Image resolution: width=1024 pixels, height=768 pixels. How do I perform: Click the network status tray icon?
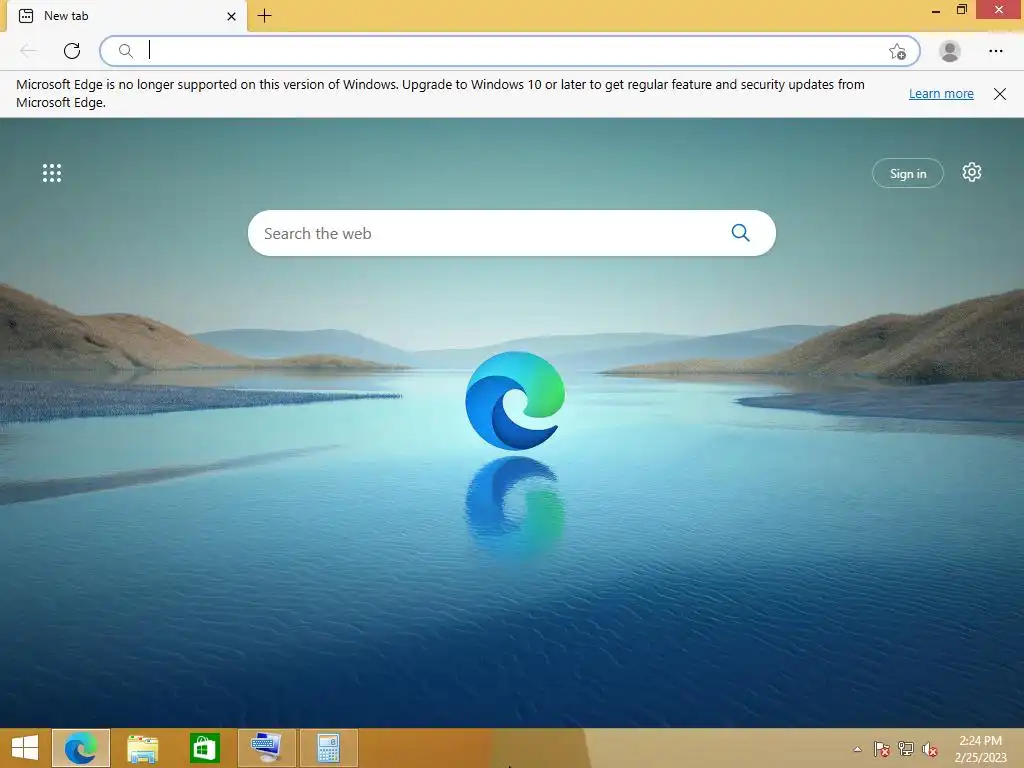[906, 749]
